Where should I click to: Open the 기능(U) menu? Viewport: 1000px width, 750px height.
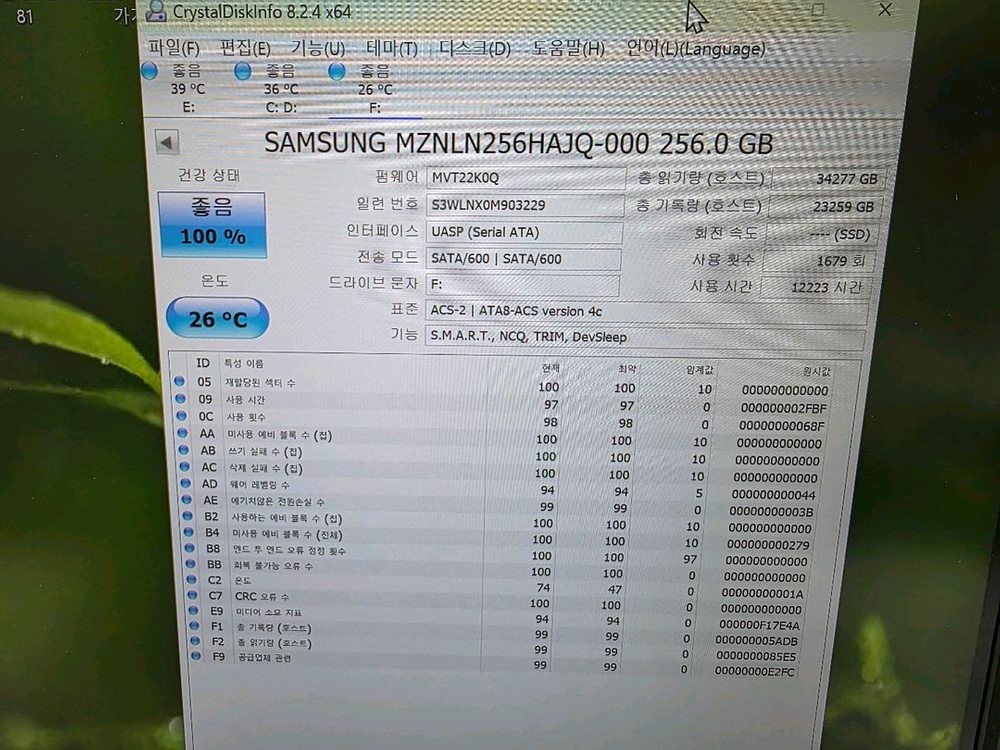(x=318, y=47)
